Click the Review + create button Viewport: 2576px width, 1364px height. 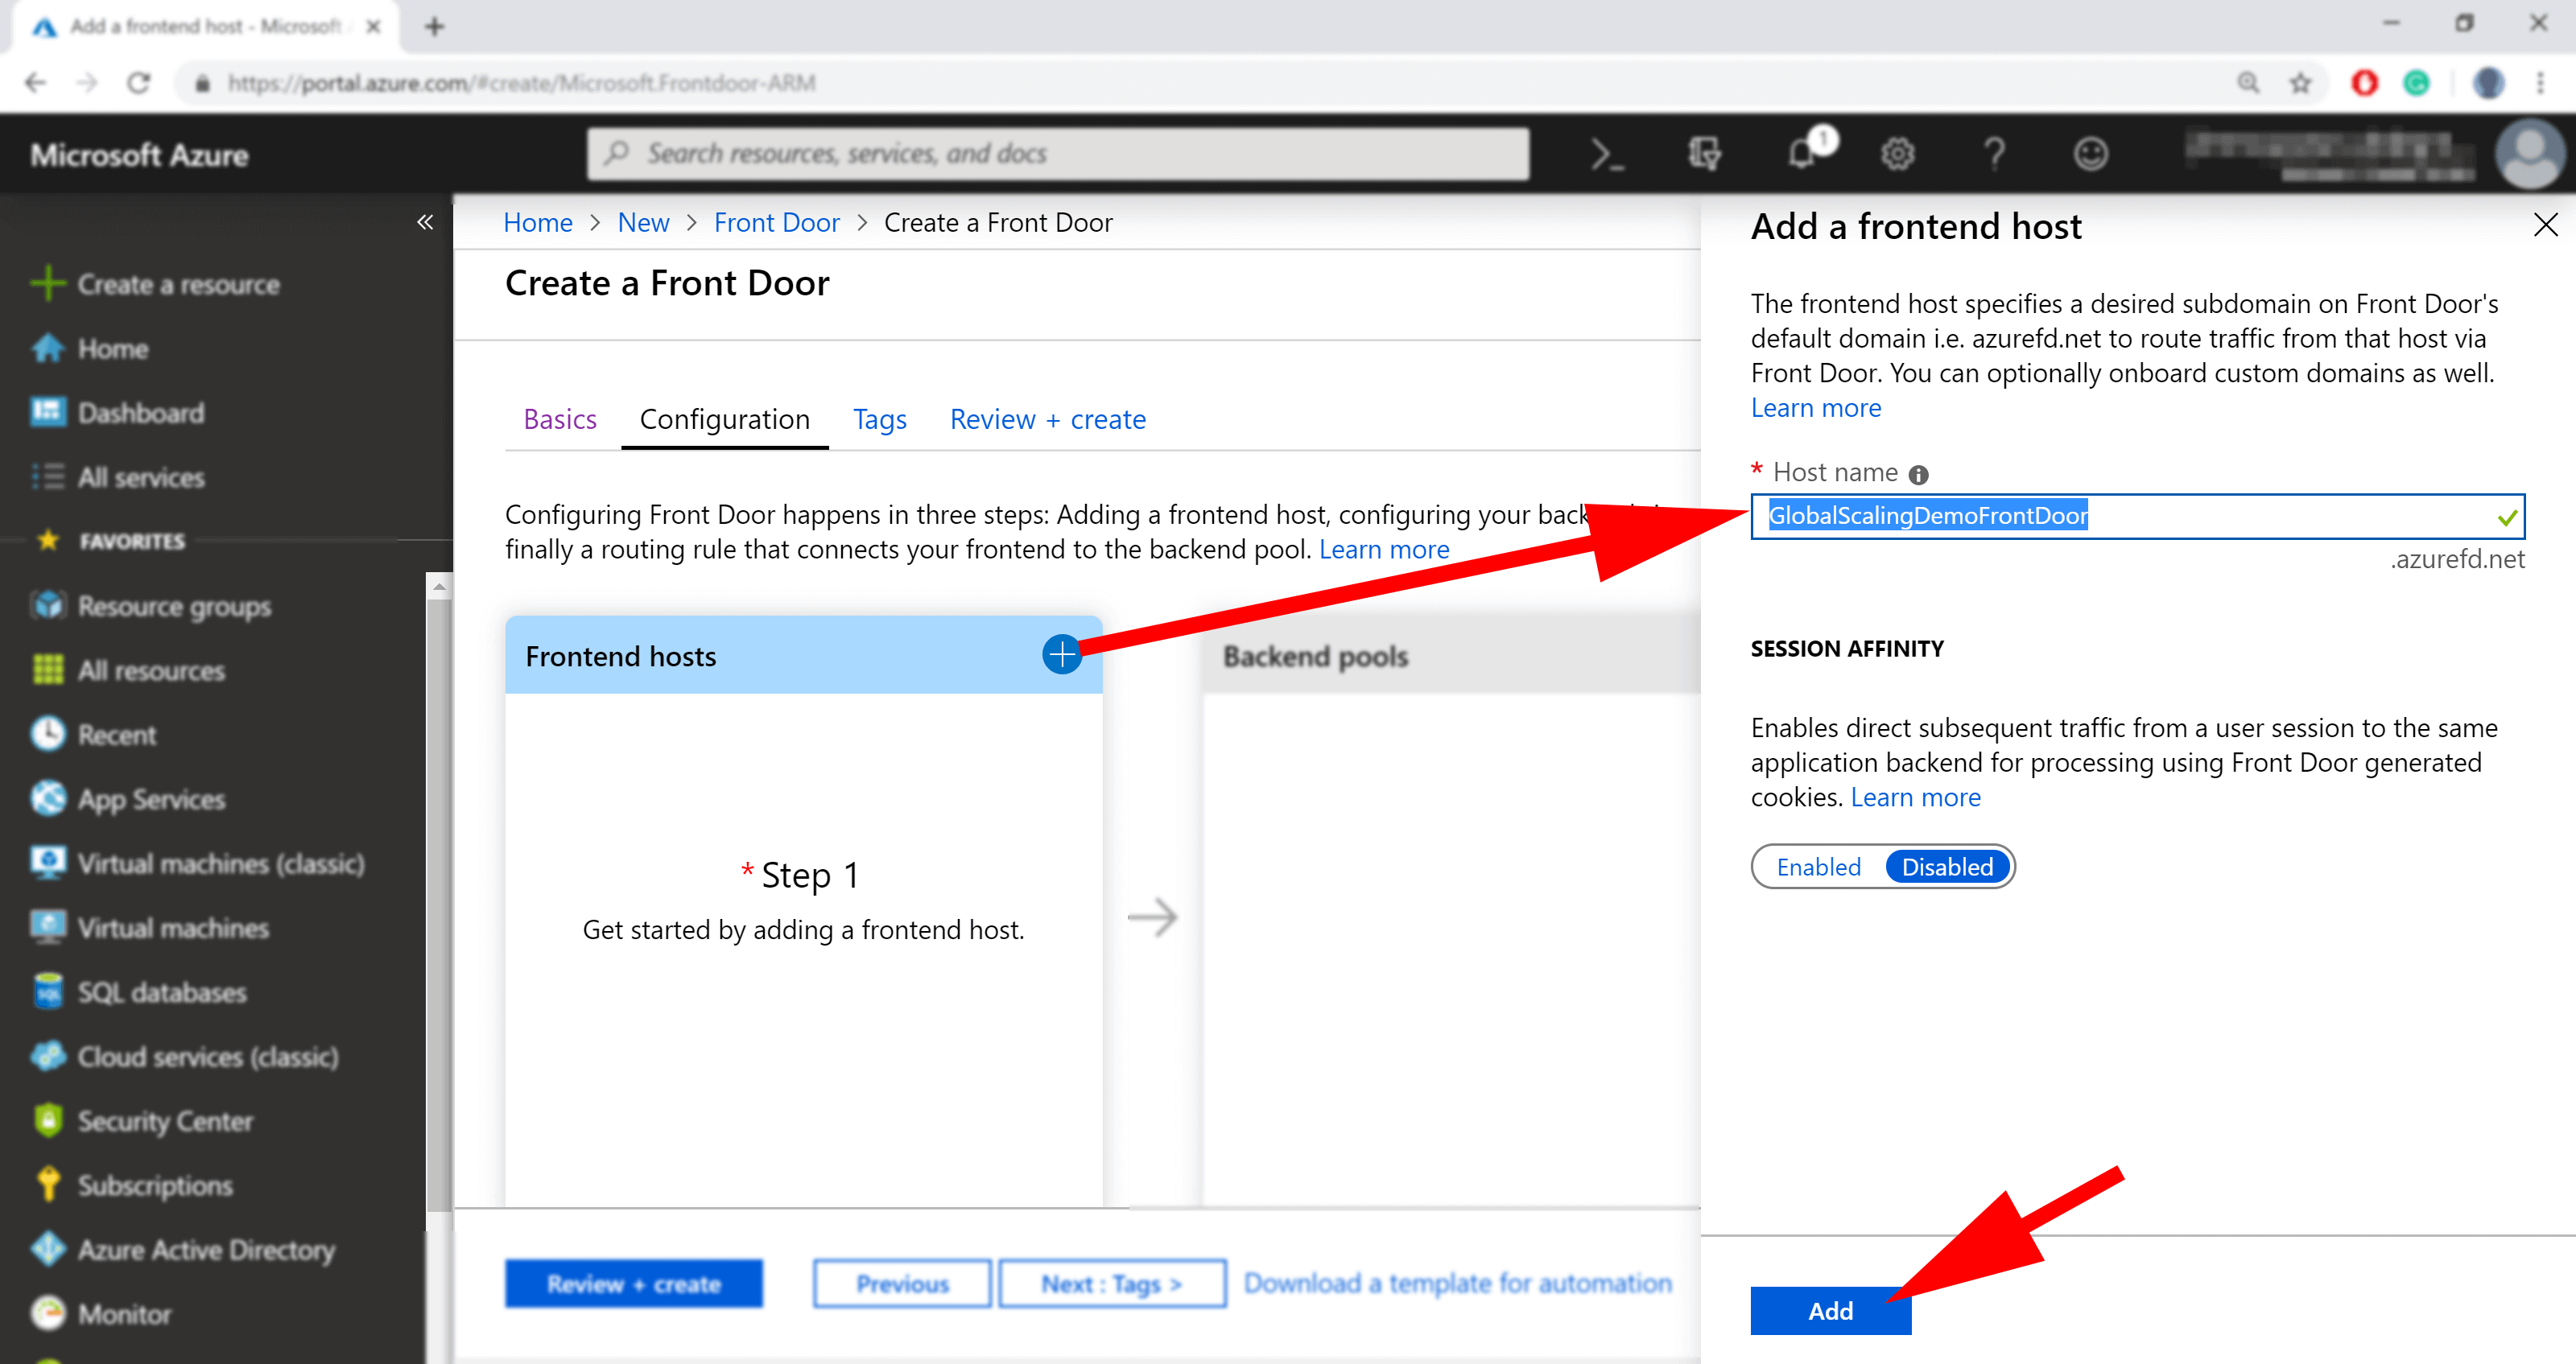tap(634, 1283)
